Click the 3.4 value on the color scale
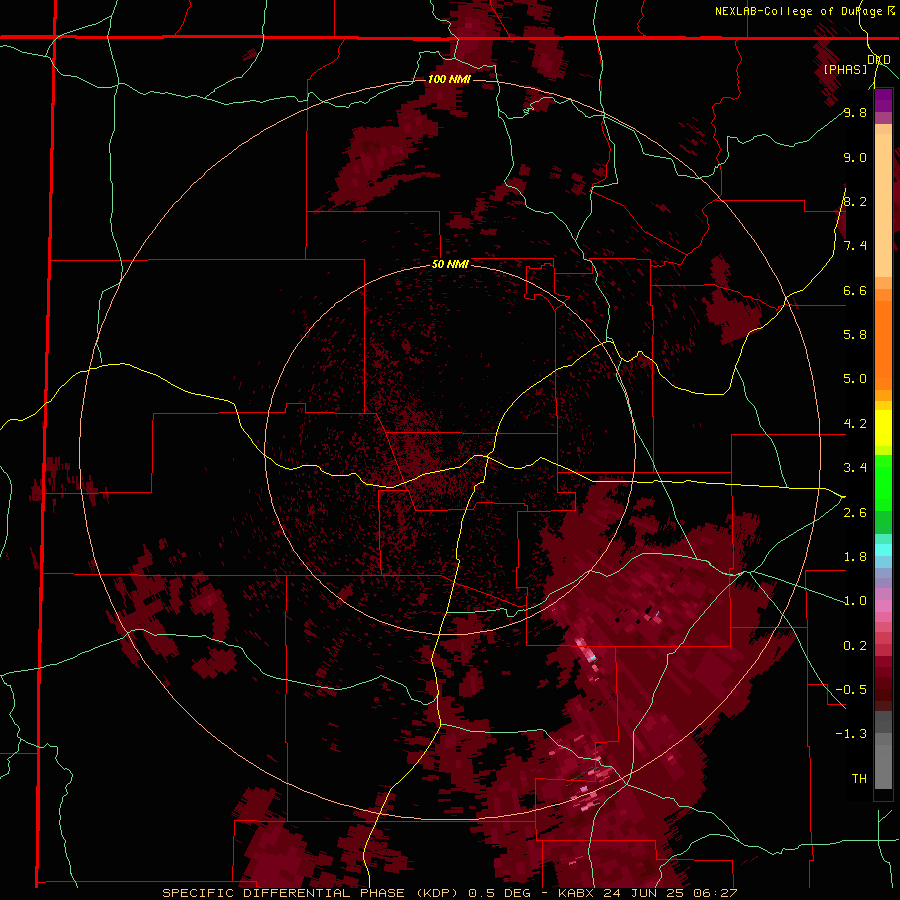 click(855, 468)
